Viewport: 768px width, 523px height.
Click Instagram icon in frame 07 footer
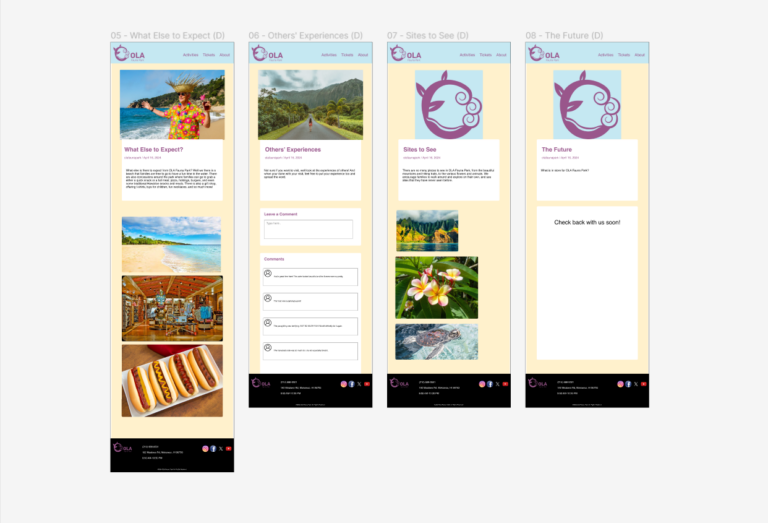pyautogui.click(x=482, y=384)
